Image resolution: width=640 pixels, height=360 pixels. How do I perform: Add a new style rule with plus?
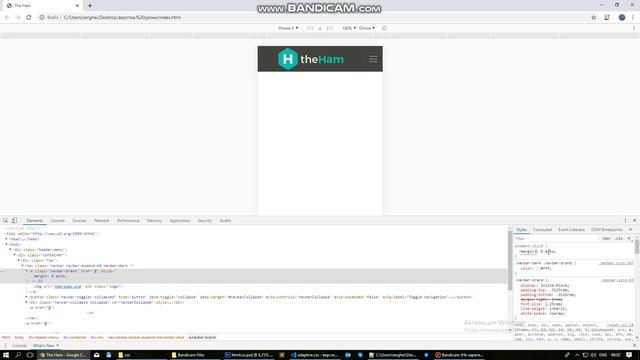point(629,238)
